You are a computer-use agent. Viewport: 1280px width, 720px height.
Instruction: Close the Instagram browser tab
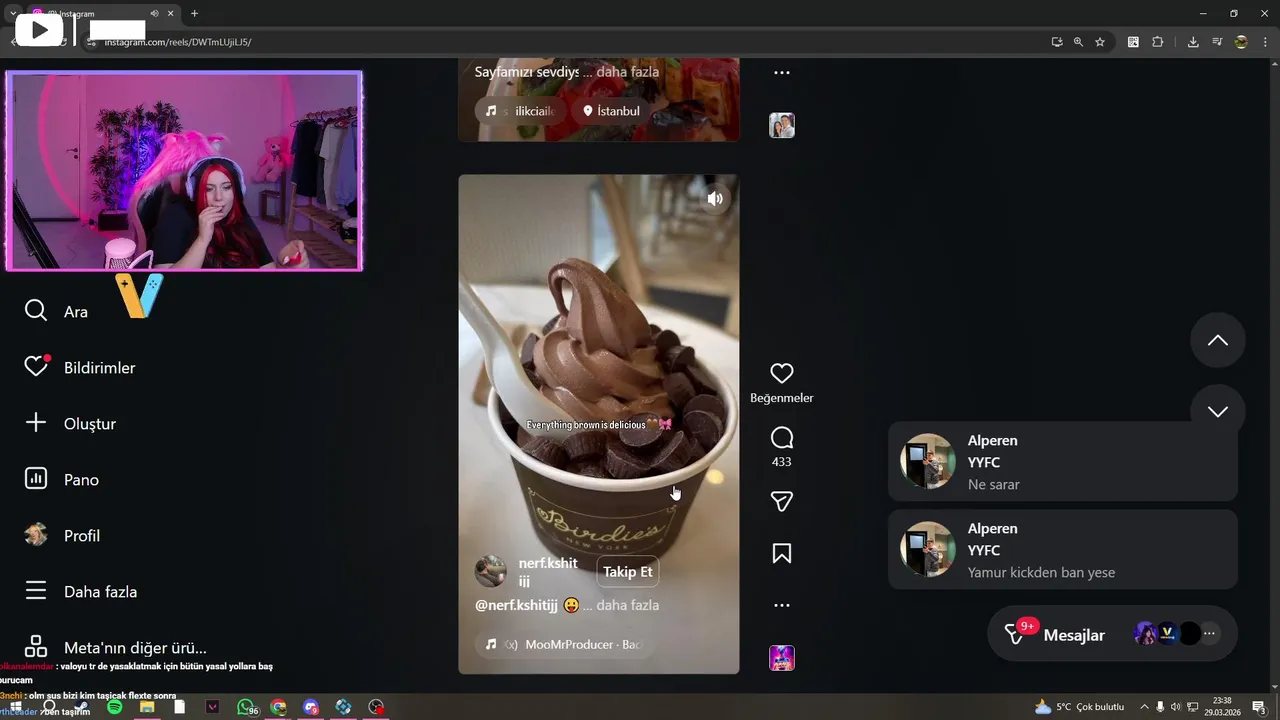click(171, 14)
